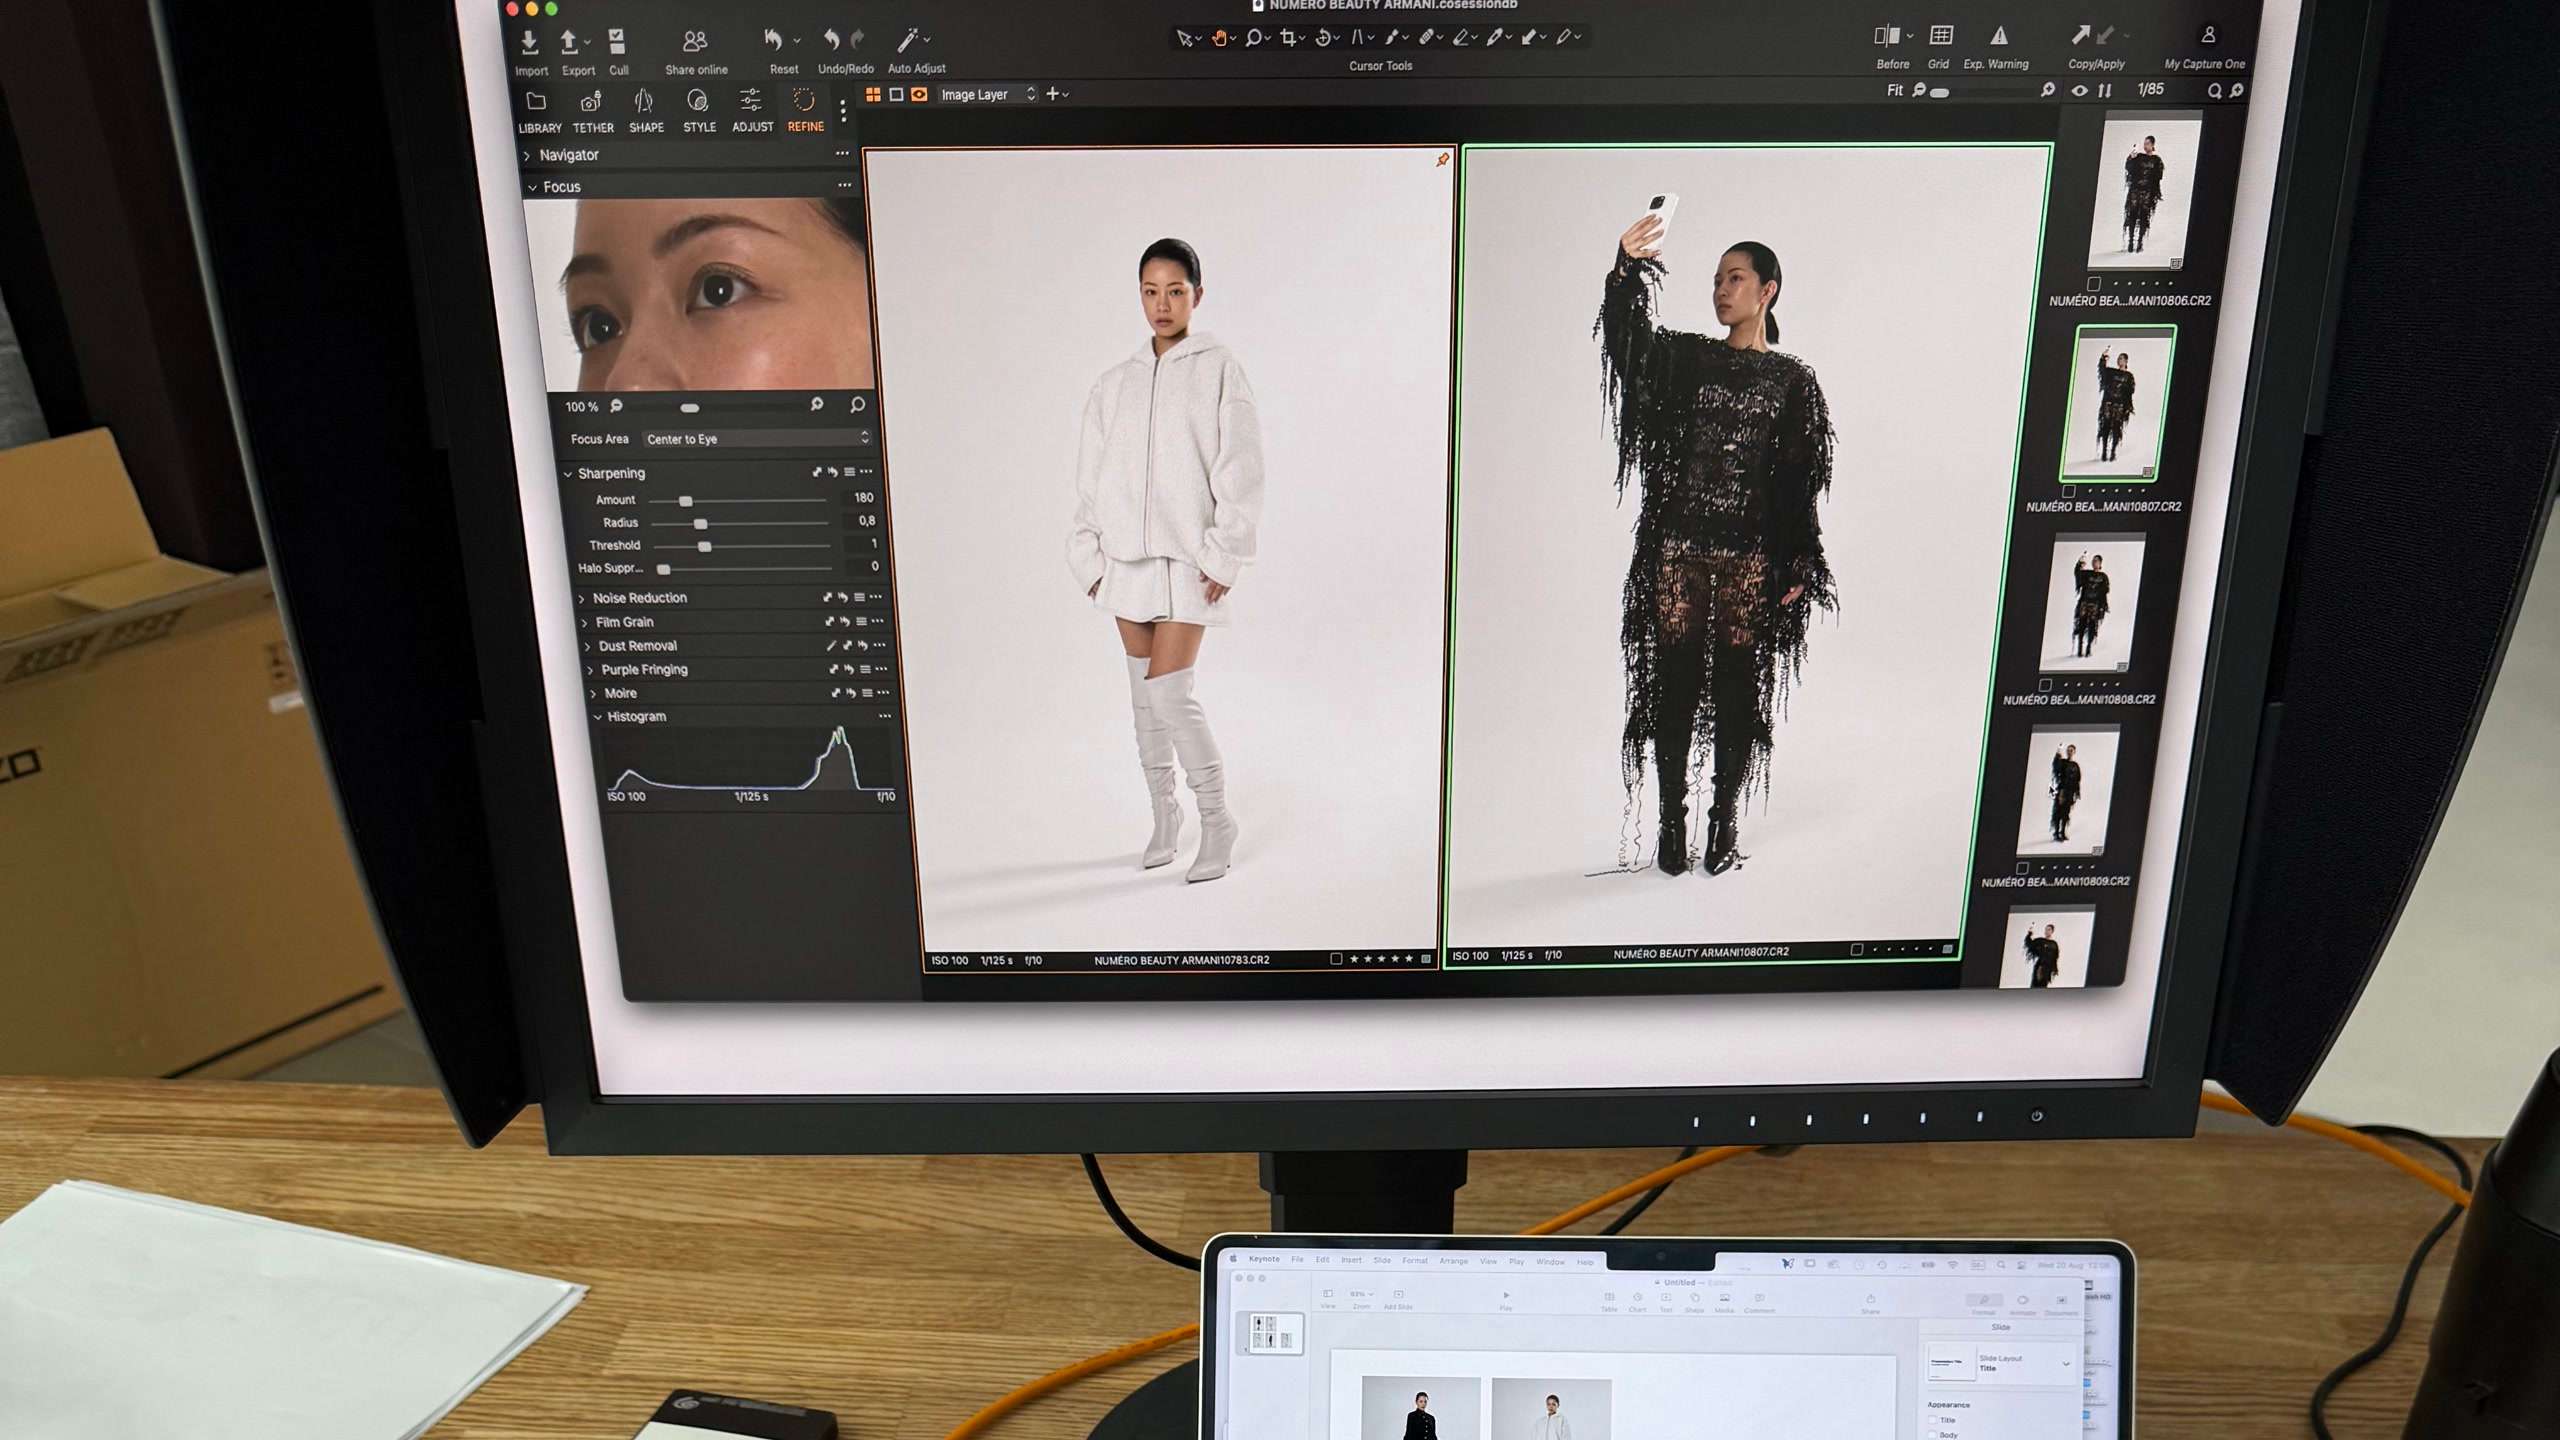
Task: Select the Heal bandage cursor tool
Action: (x=1427, y=38)
